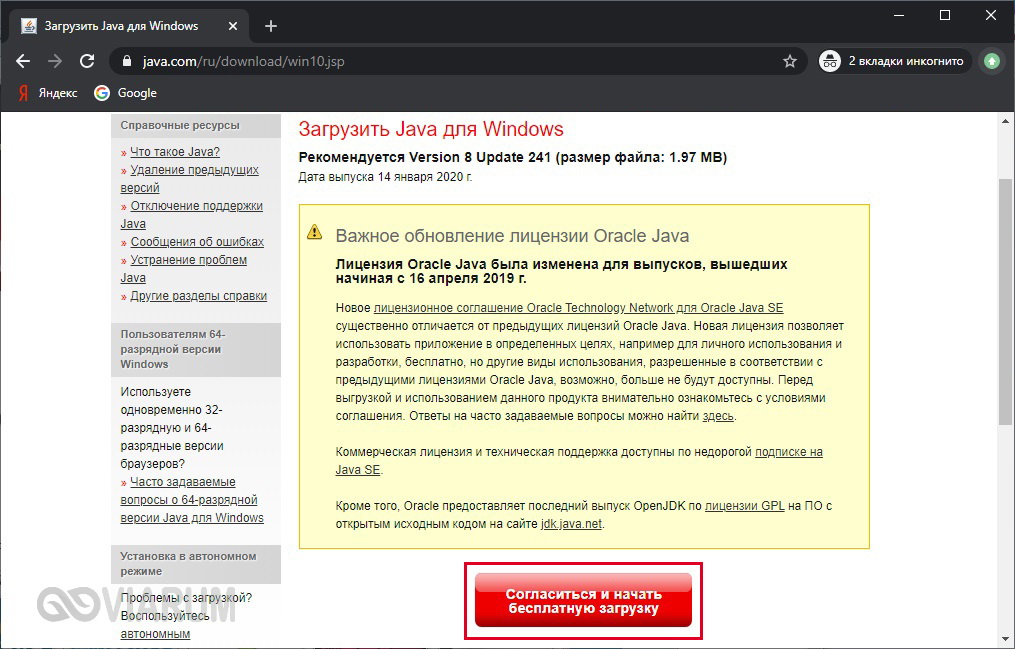Reload the page with the refresh icon
The height and width of the screenshot is (649, 1015).
pyautogui.click(x=87, y=61)
